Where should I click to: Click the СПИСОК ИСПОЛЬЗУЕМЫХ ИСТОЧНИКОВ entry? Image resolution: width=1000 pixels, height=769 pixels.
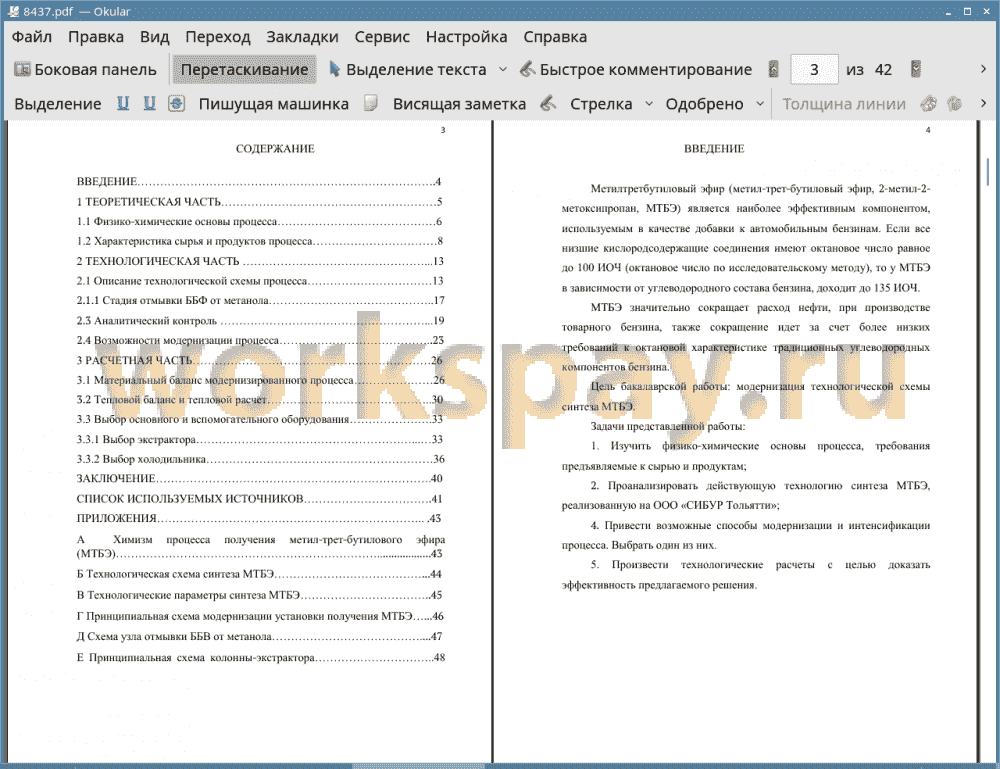[x=260, y=499]
